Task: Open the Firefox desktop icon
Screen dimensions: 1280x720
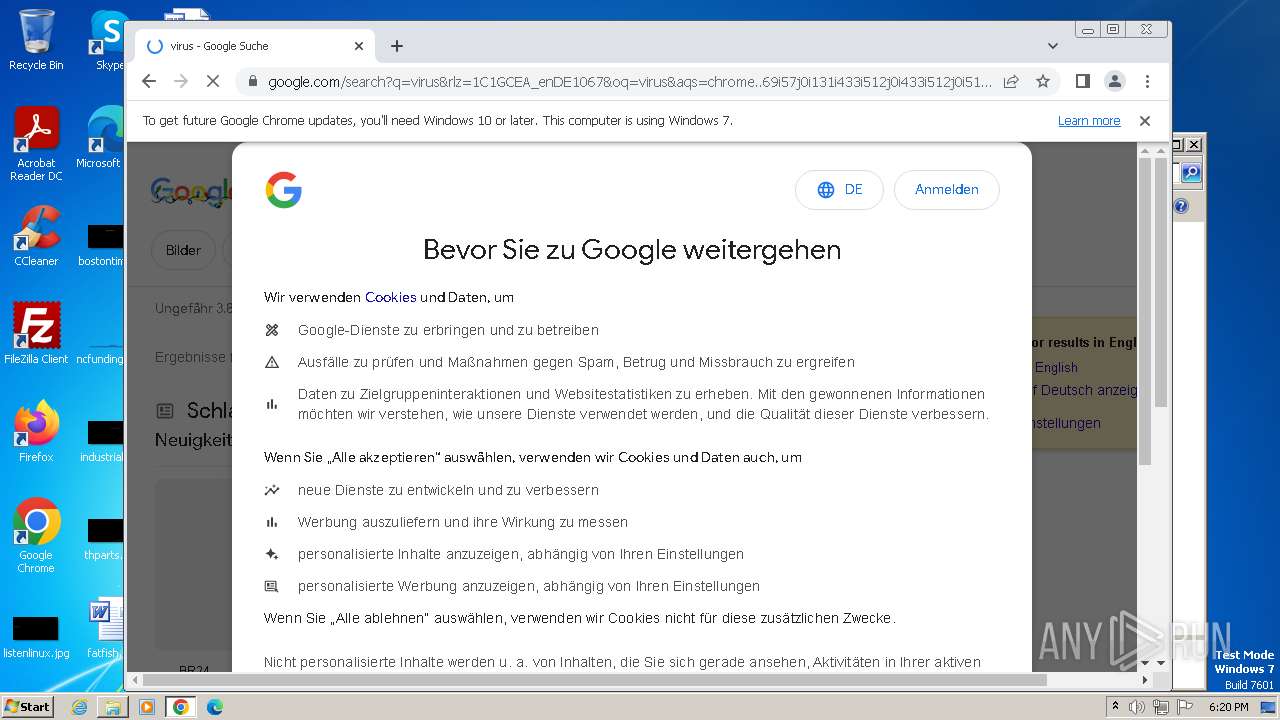Action: click(x=36, y=432)
